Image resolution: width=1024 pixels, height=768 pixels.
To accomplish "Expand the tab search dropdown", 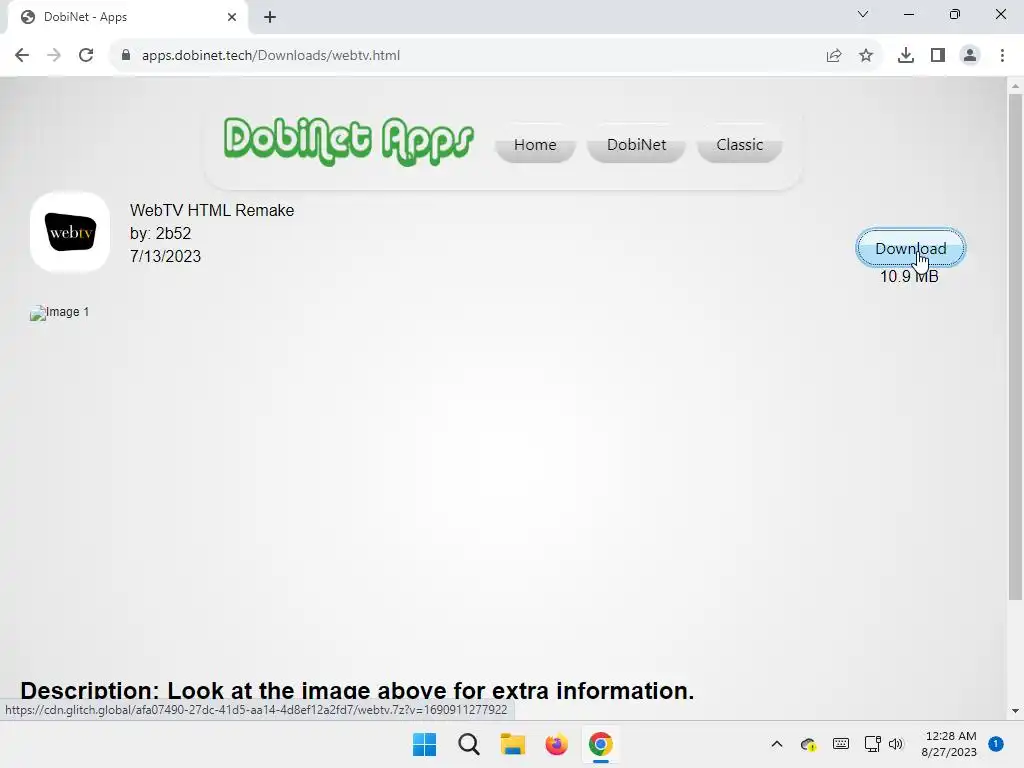I will [863, 14].
